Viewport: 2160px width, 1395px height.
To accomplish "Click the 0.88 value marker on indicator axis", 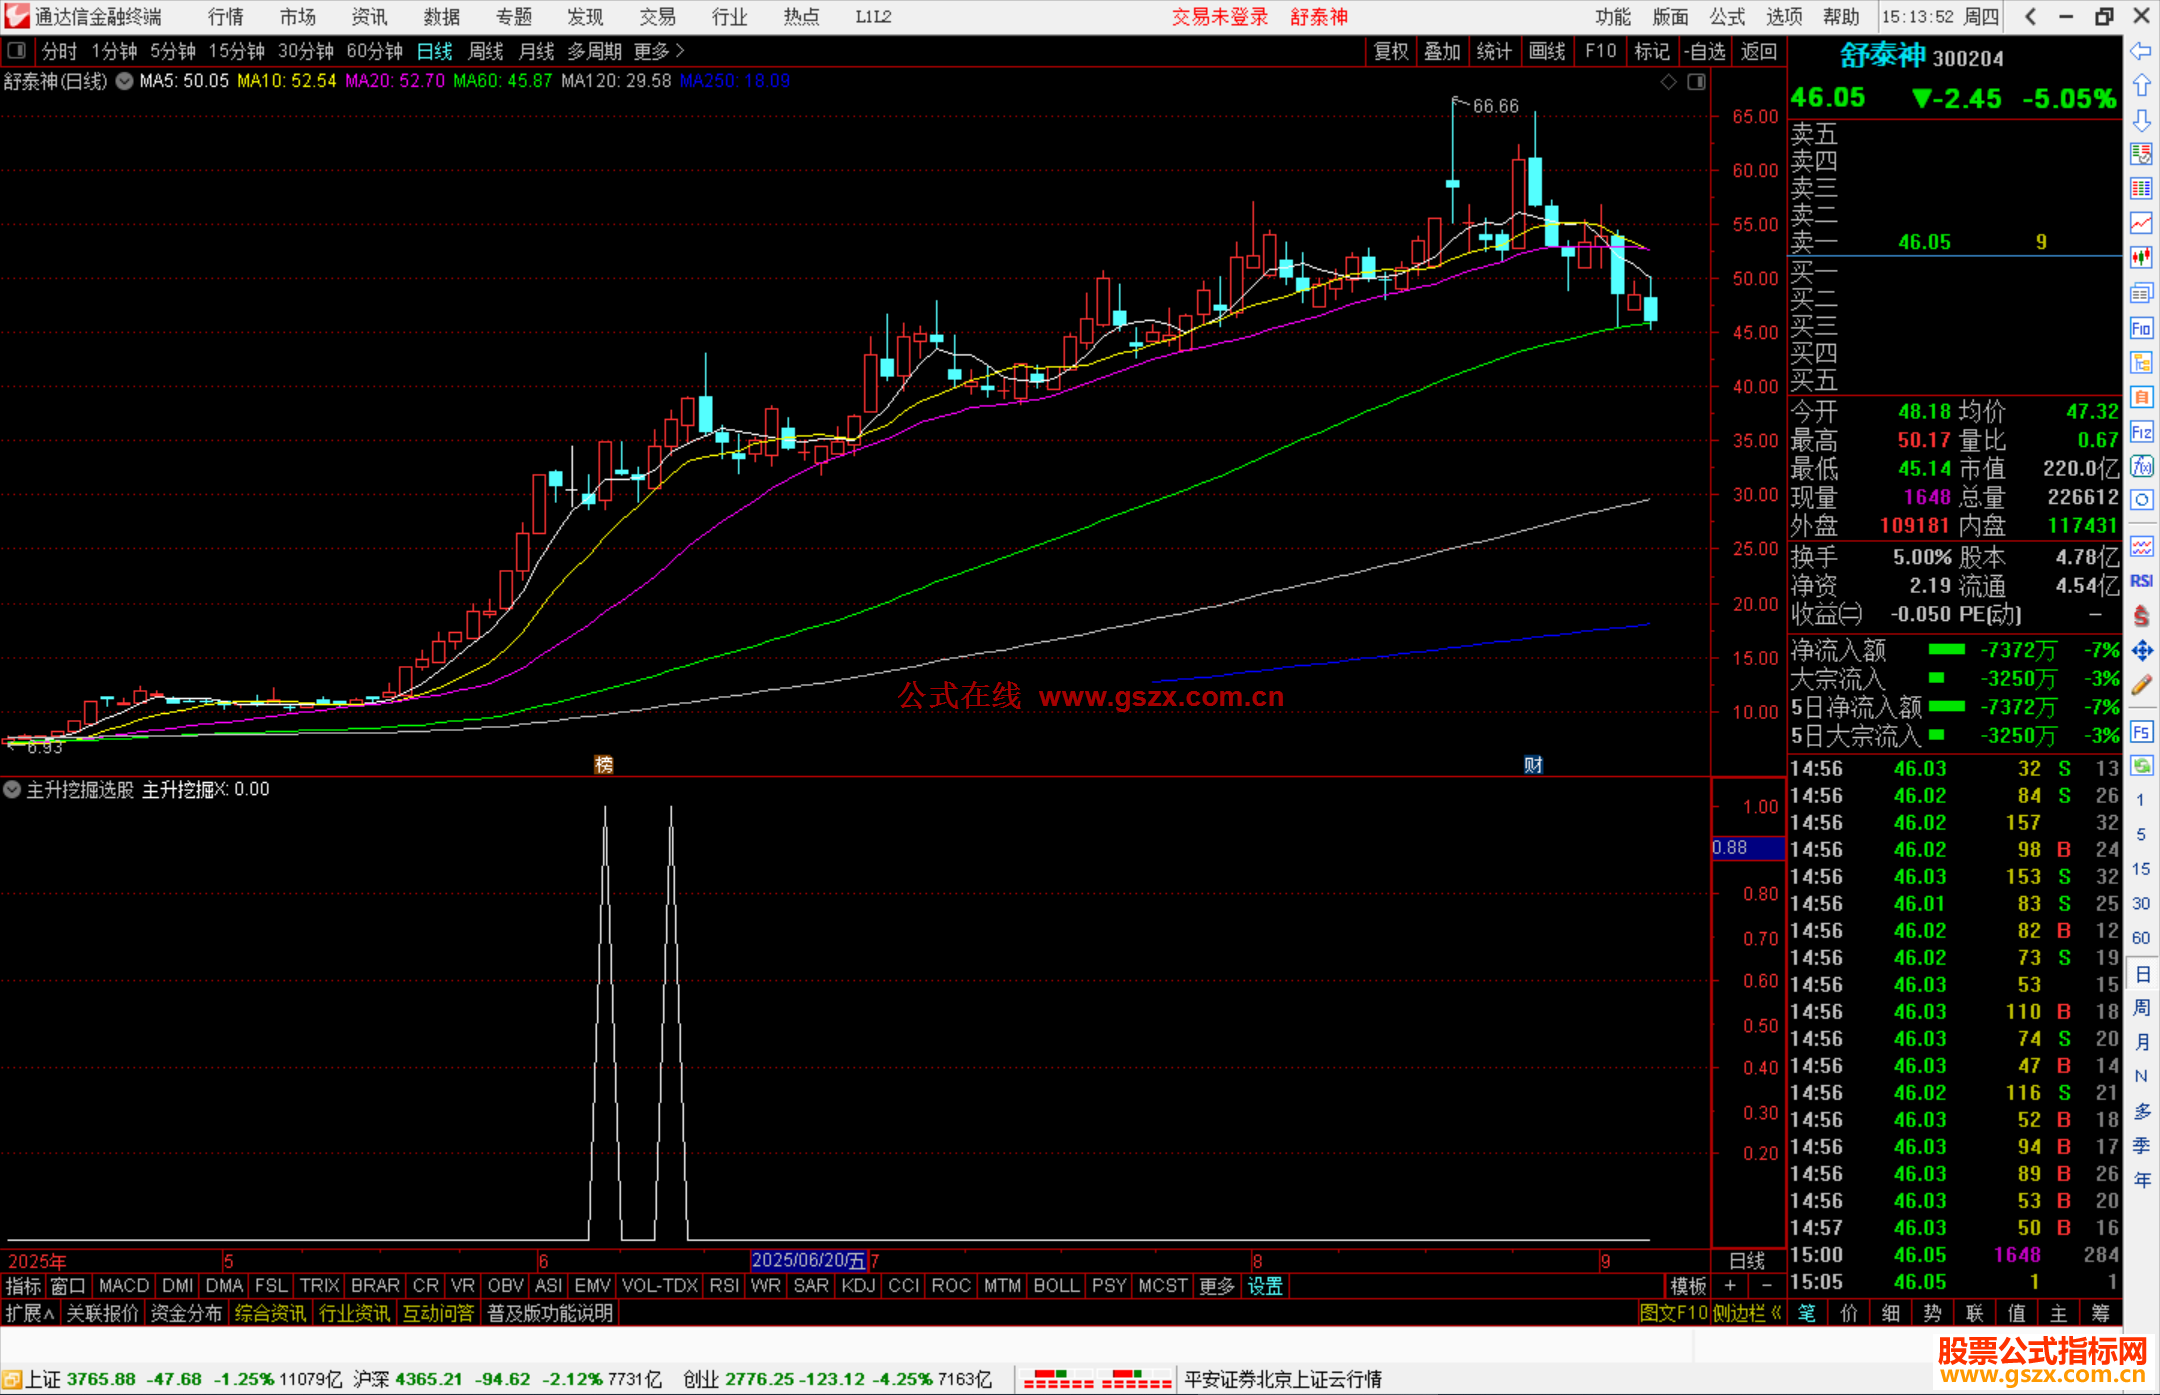I will click(1748, 848).
